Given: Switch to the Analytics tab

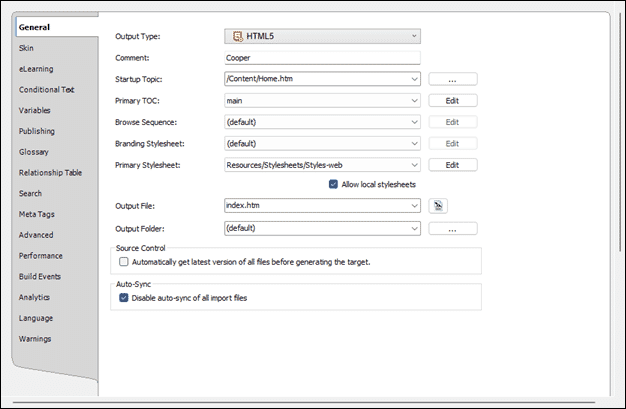Looking at the screenshot, I should [x=34, y=297].
